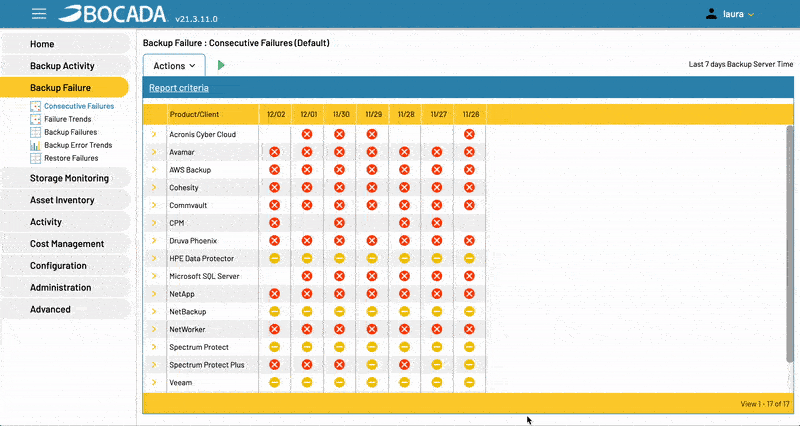Expand the Commvault row
Viewport: 800px width, 426px height.
click(x=154, y=205)
